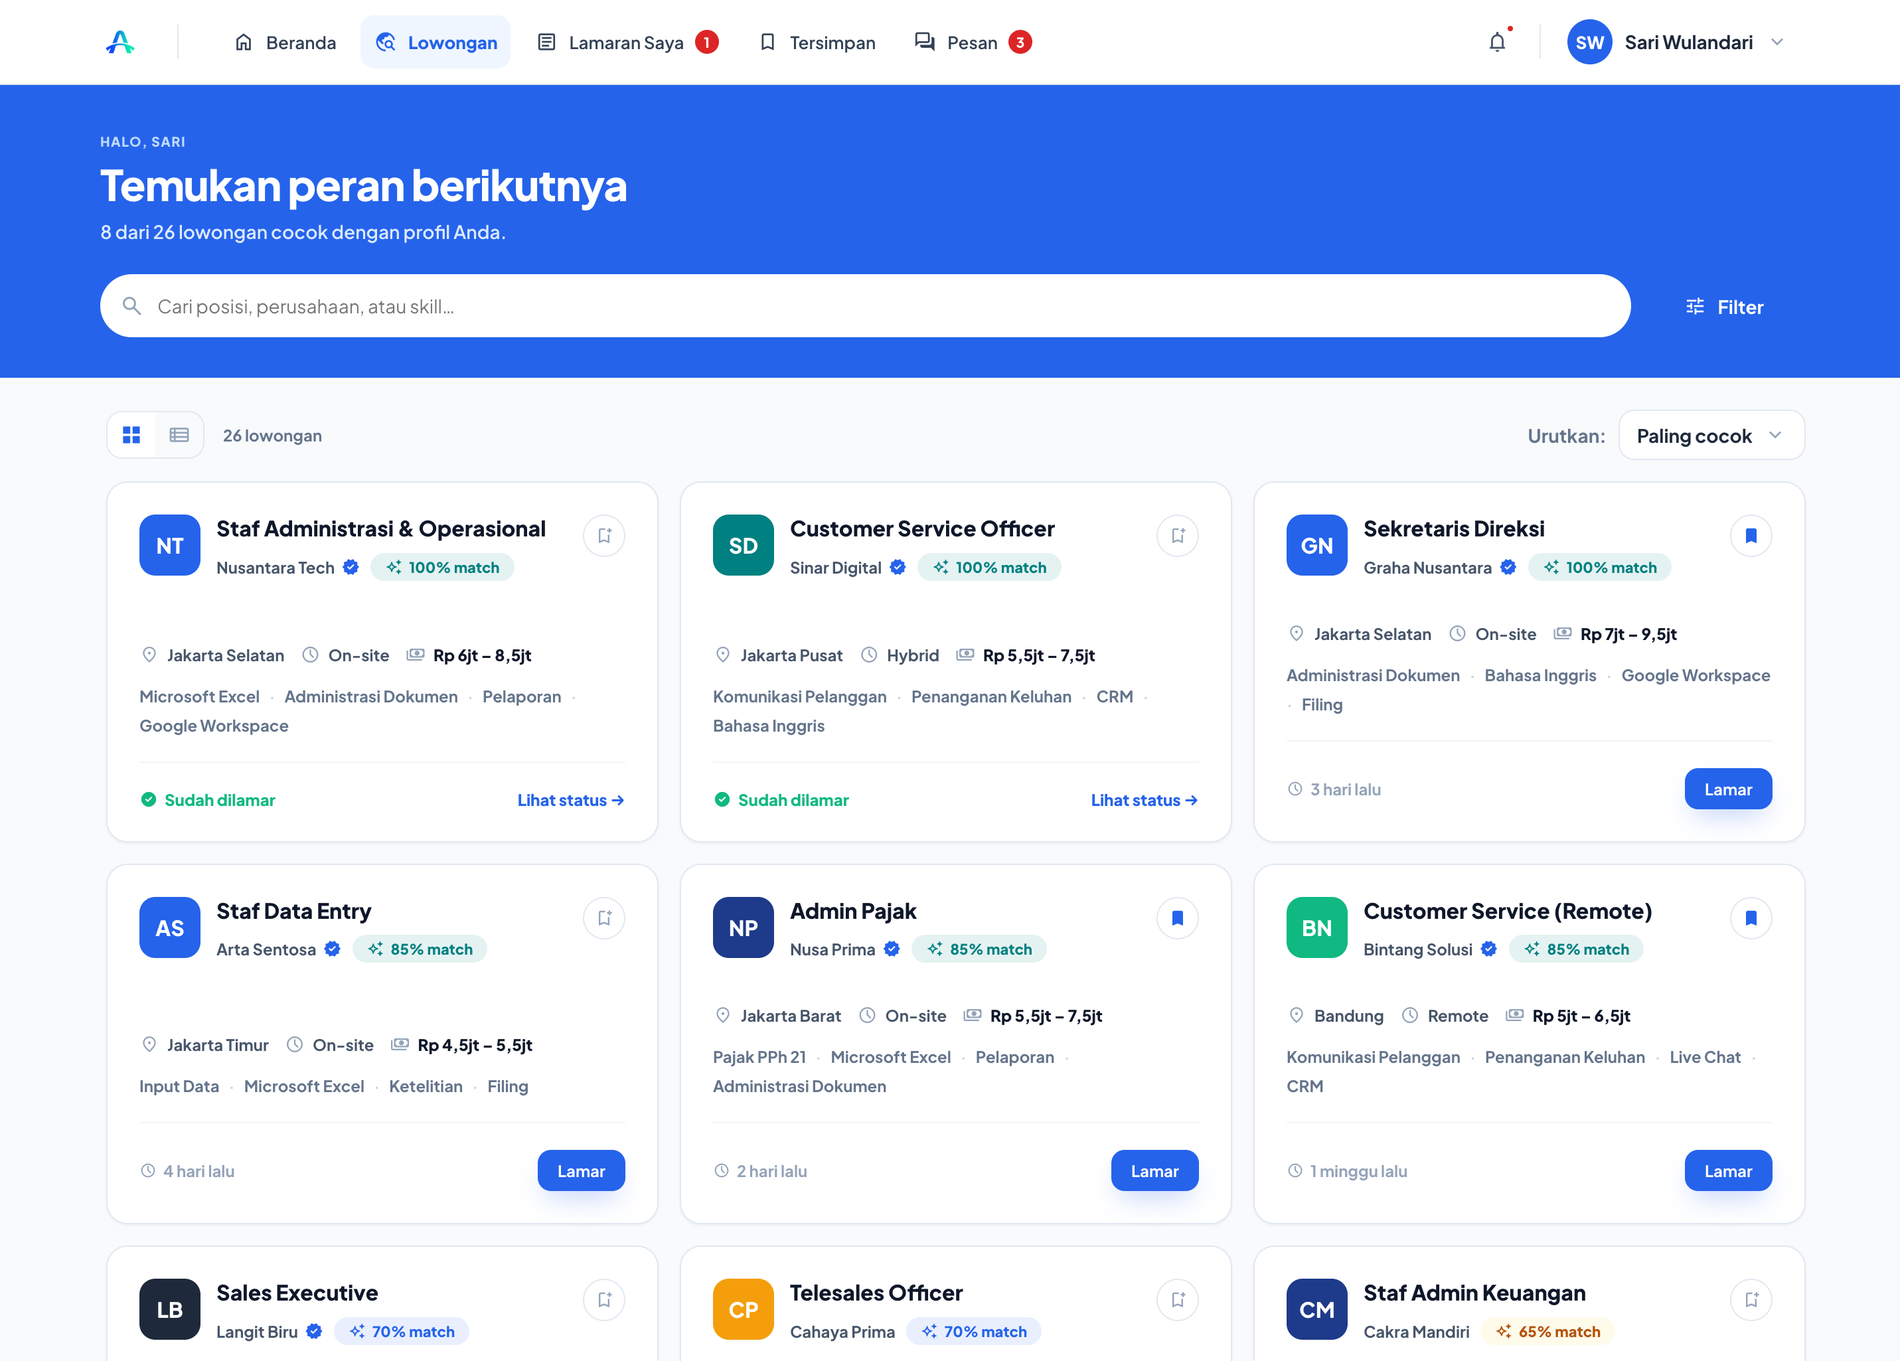Click the clock icon beside 3 hari lalu
The width and height of the screenshot is (1900, 1361).
[1295, 789]
